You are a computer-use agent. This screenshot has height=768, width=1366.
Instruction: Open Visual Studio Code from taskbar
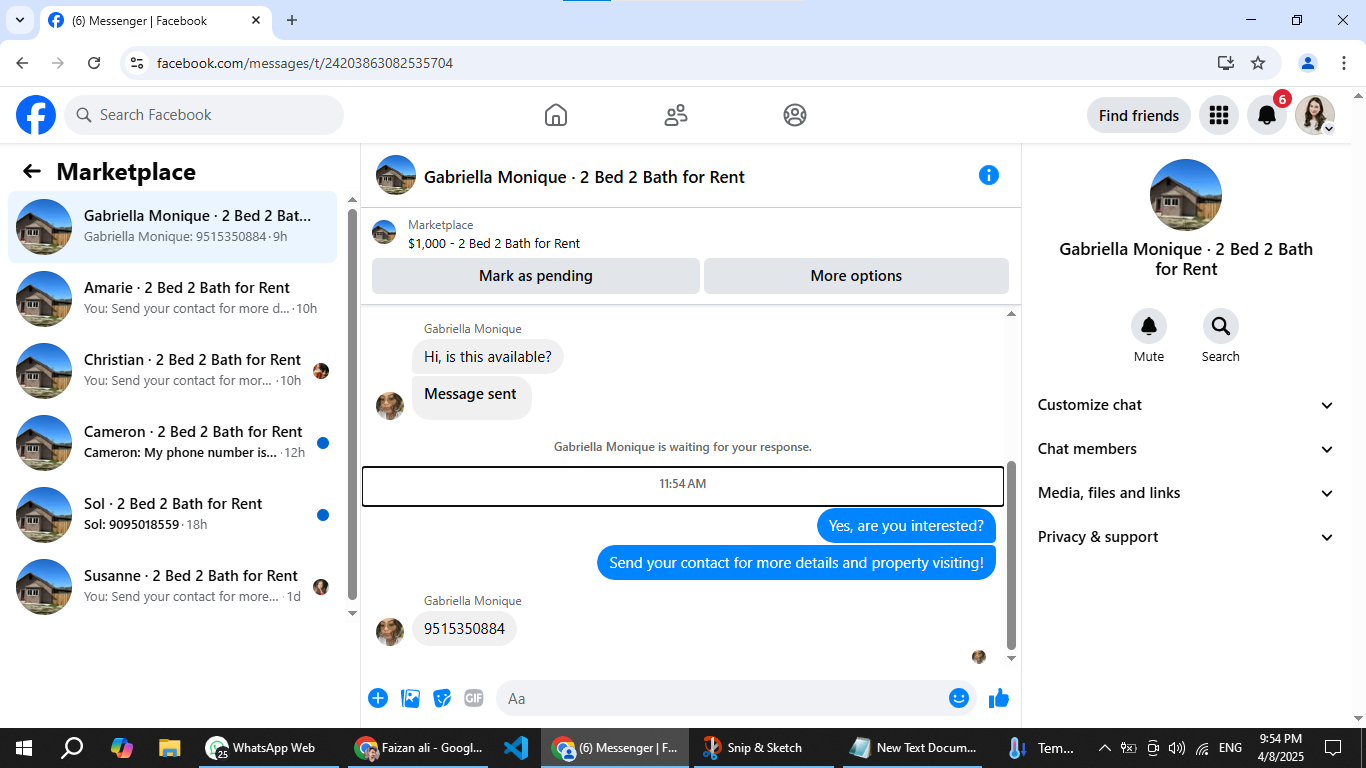click(516, 747)
